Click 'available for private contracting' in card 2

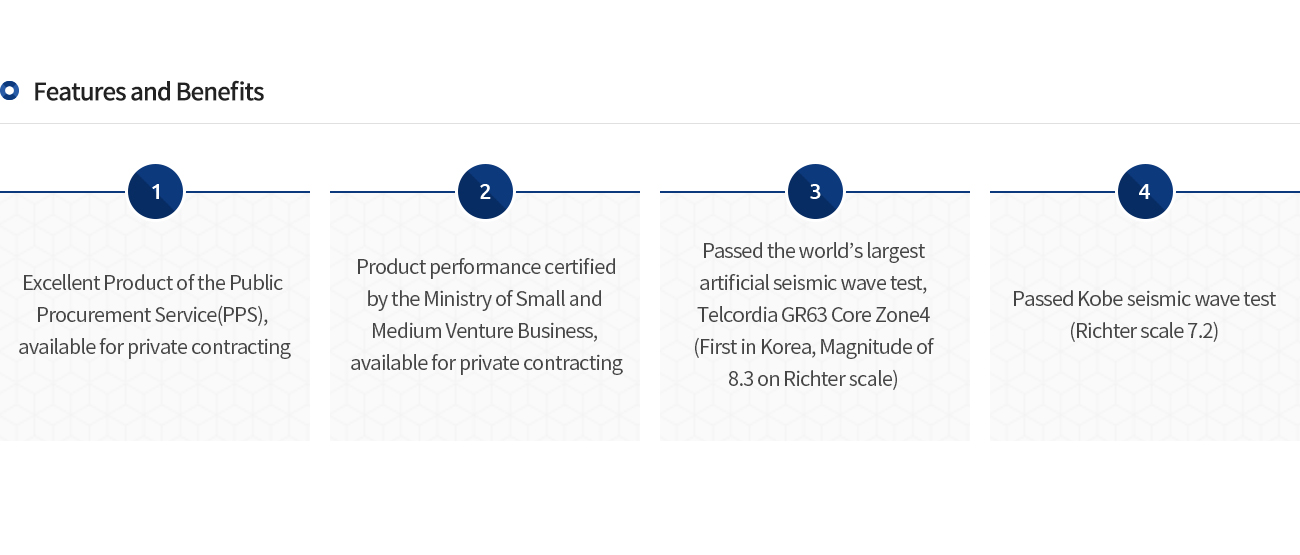tap(486, 363)
